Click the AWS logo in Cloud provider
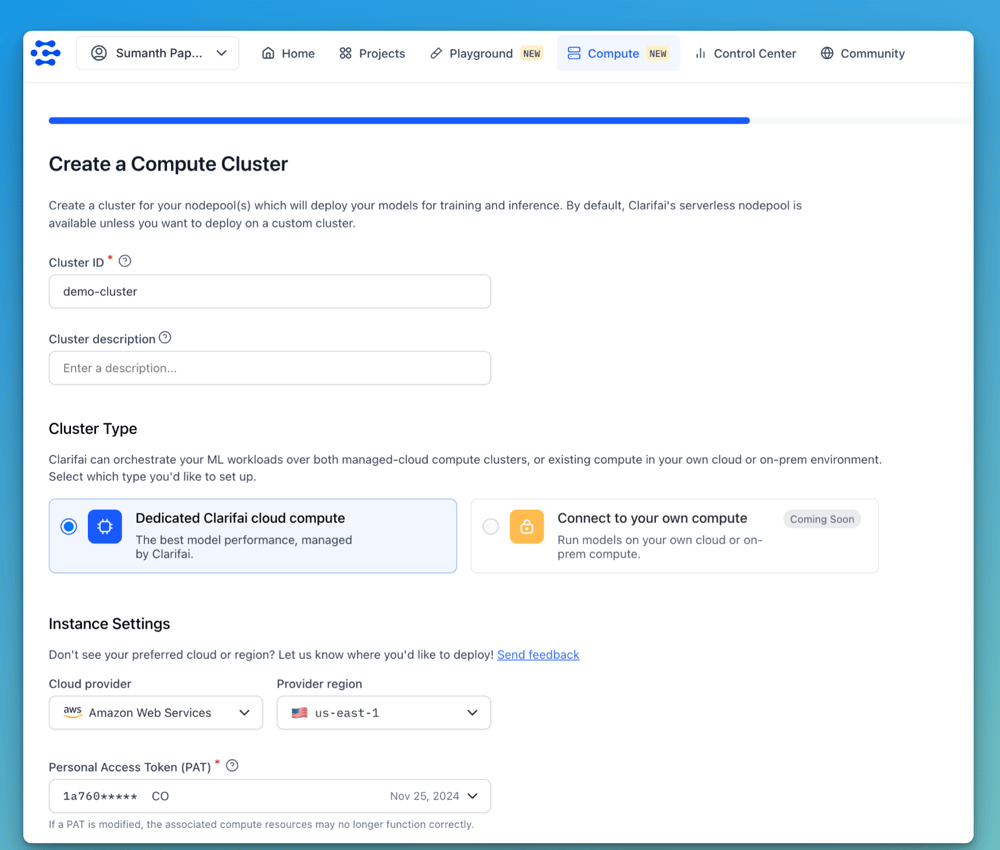The height and width of the screenshot is (850, 1000). 72,713
